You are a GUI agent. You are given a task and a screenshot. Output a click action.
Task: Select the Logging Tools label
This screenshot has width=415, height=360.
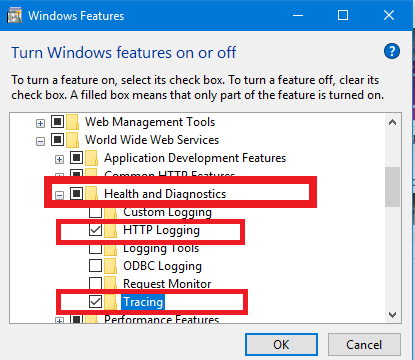(161, 249)
